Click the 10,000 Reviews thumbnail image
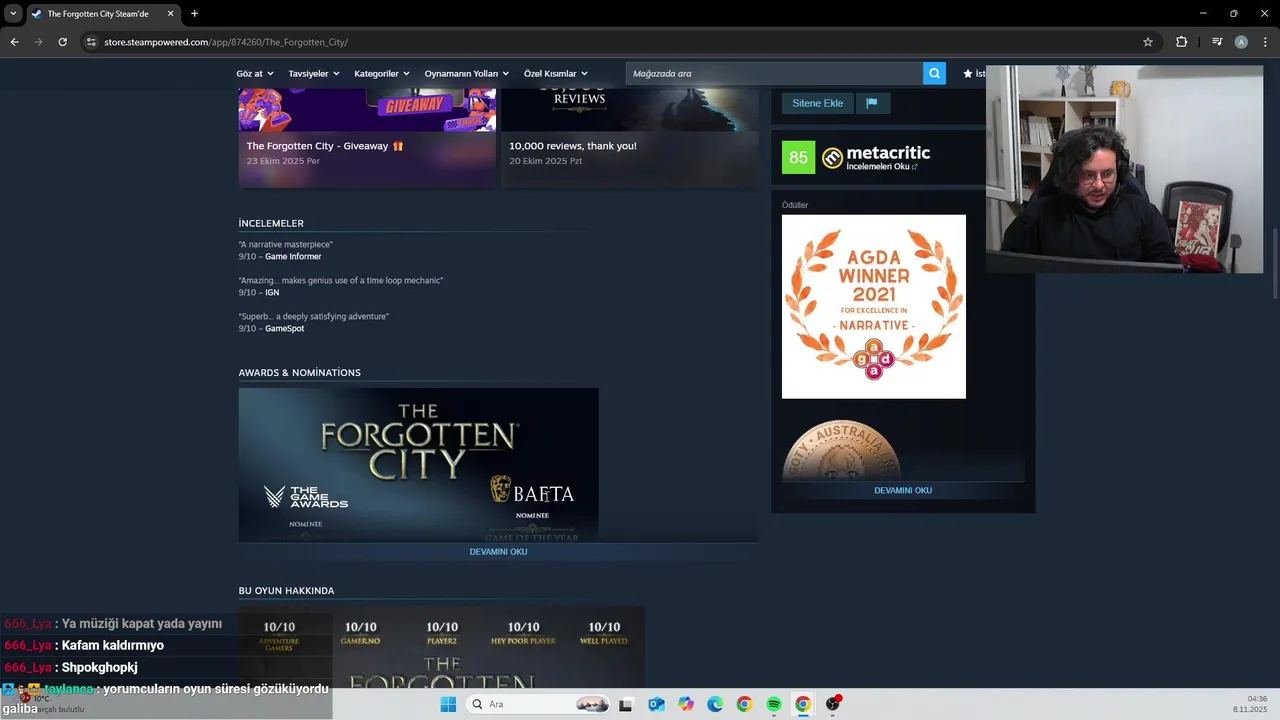The height and width of the screenshot is (720, 1280). tap(629, 109)
